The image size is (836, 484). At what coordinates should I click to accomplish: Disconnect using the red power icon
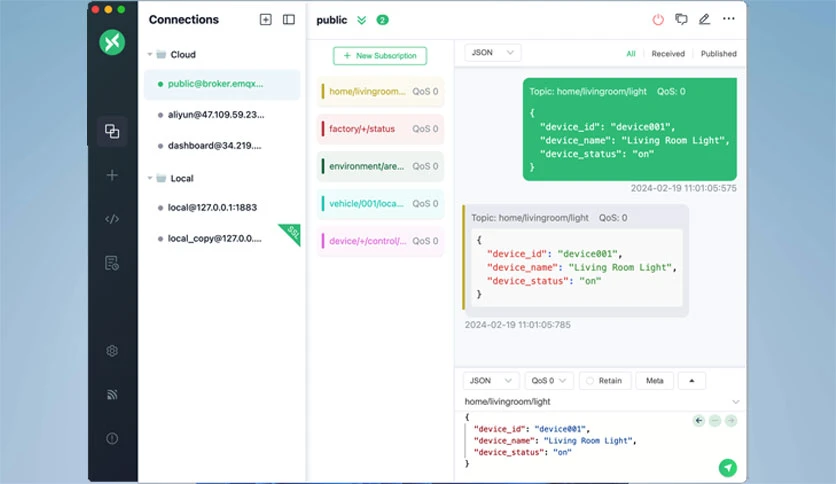[658, 19]
